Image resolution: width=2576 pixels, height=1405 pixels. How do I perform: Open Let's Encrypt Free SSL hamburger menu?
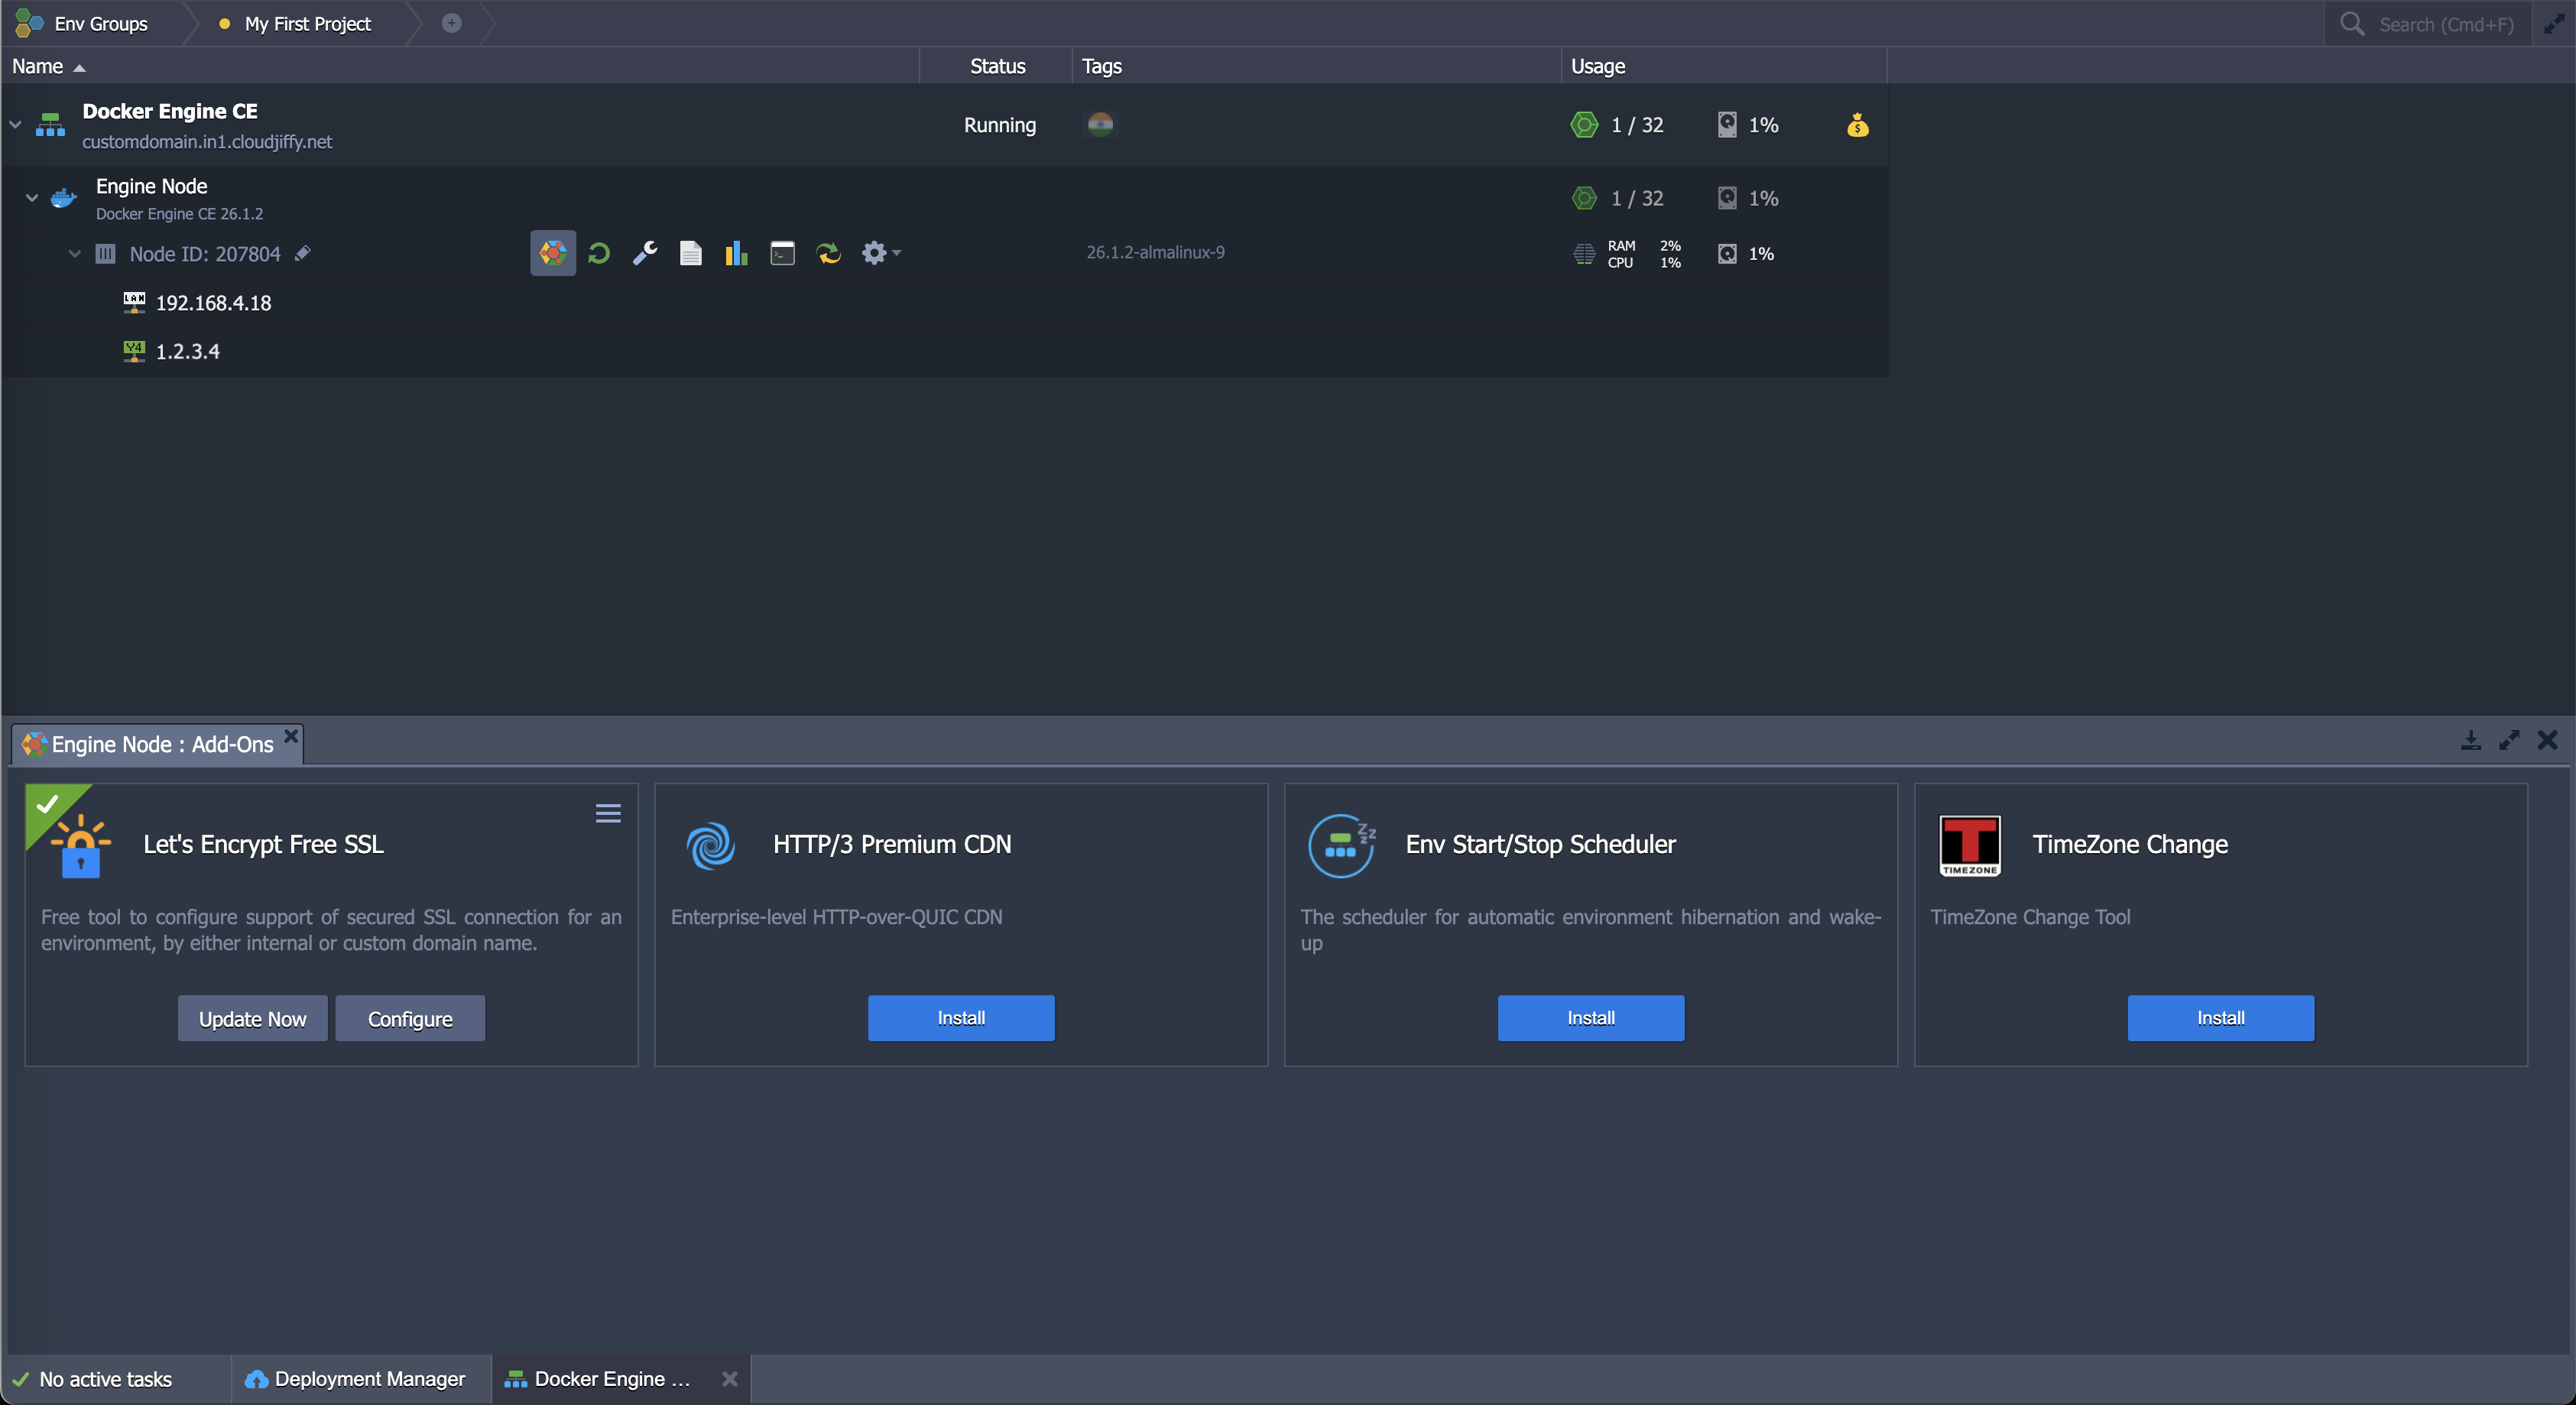[608, 813]
